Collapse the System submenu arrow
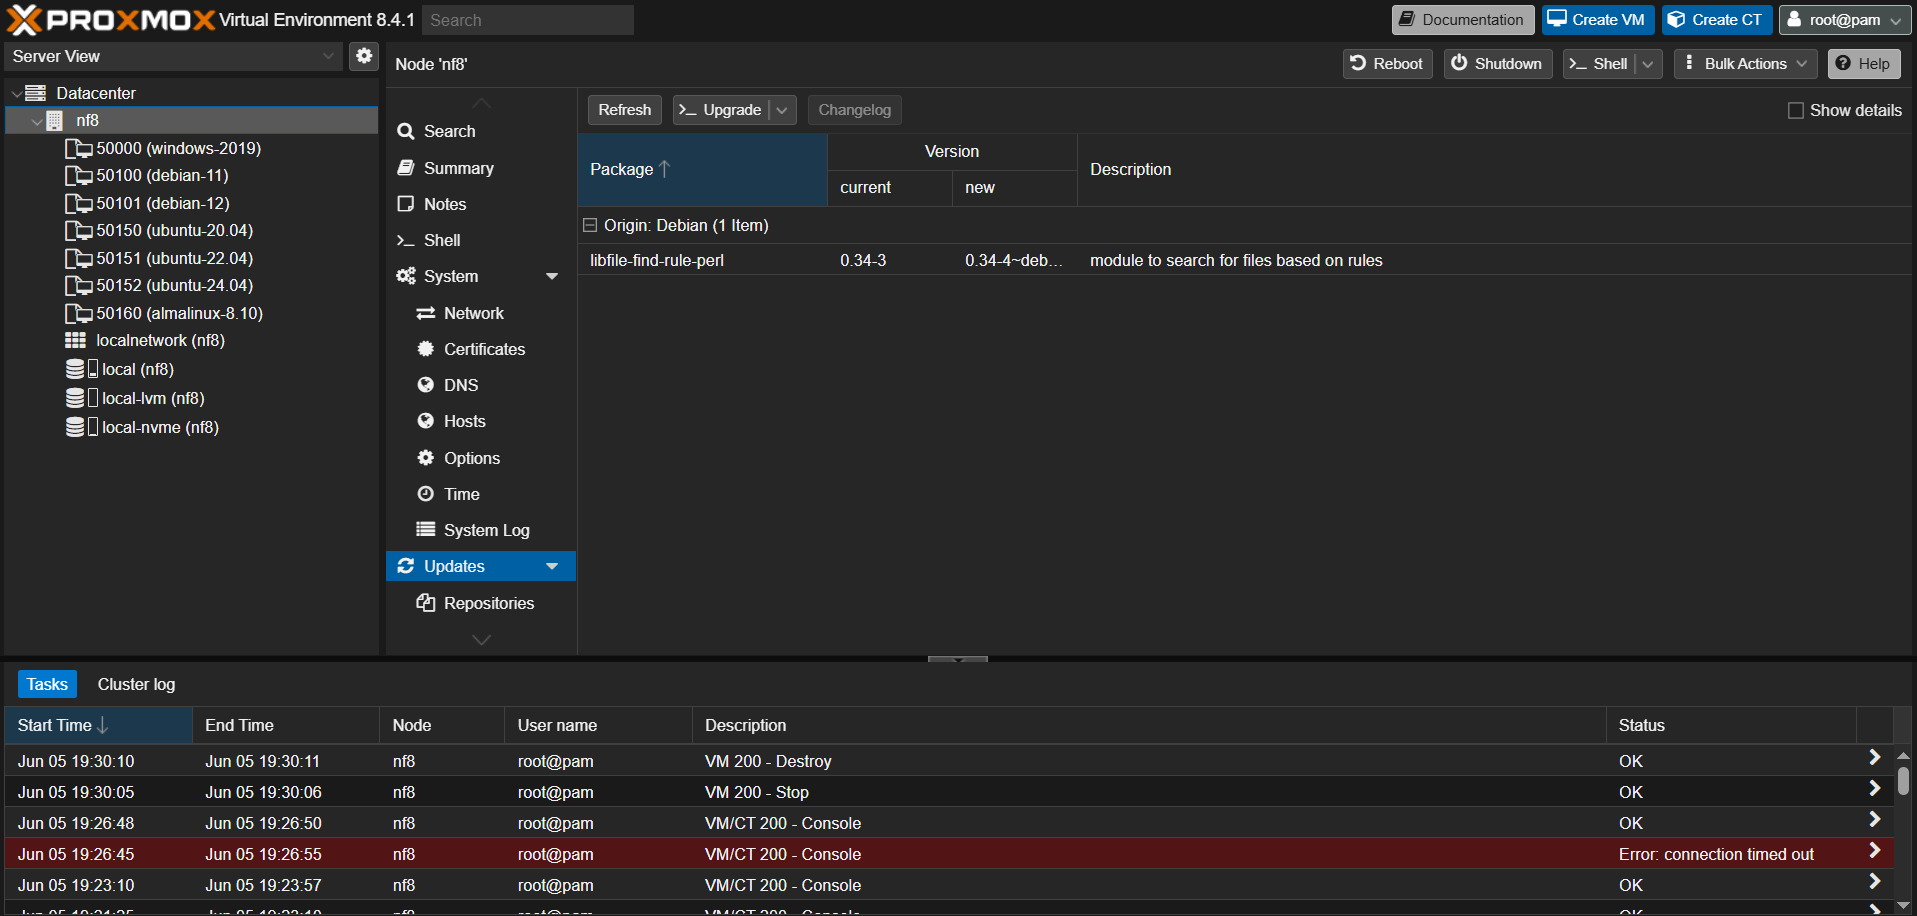 tap(552, 276)
